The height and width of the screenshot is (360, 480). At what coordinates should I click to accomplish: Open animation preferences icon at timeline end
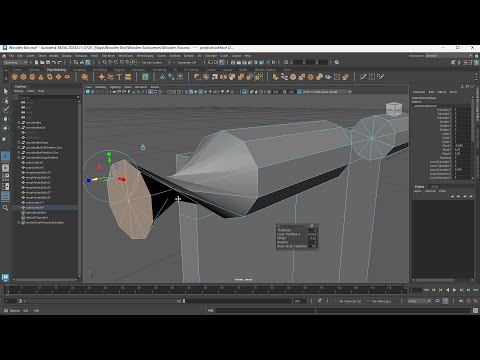point(475,301)
